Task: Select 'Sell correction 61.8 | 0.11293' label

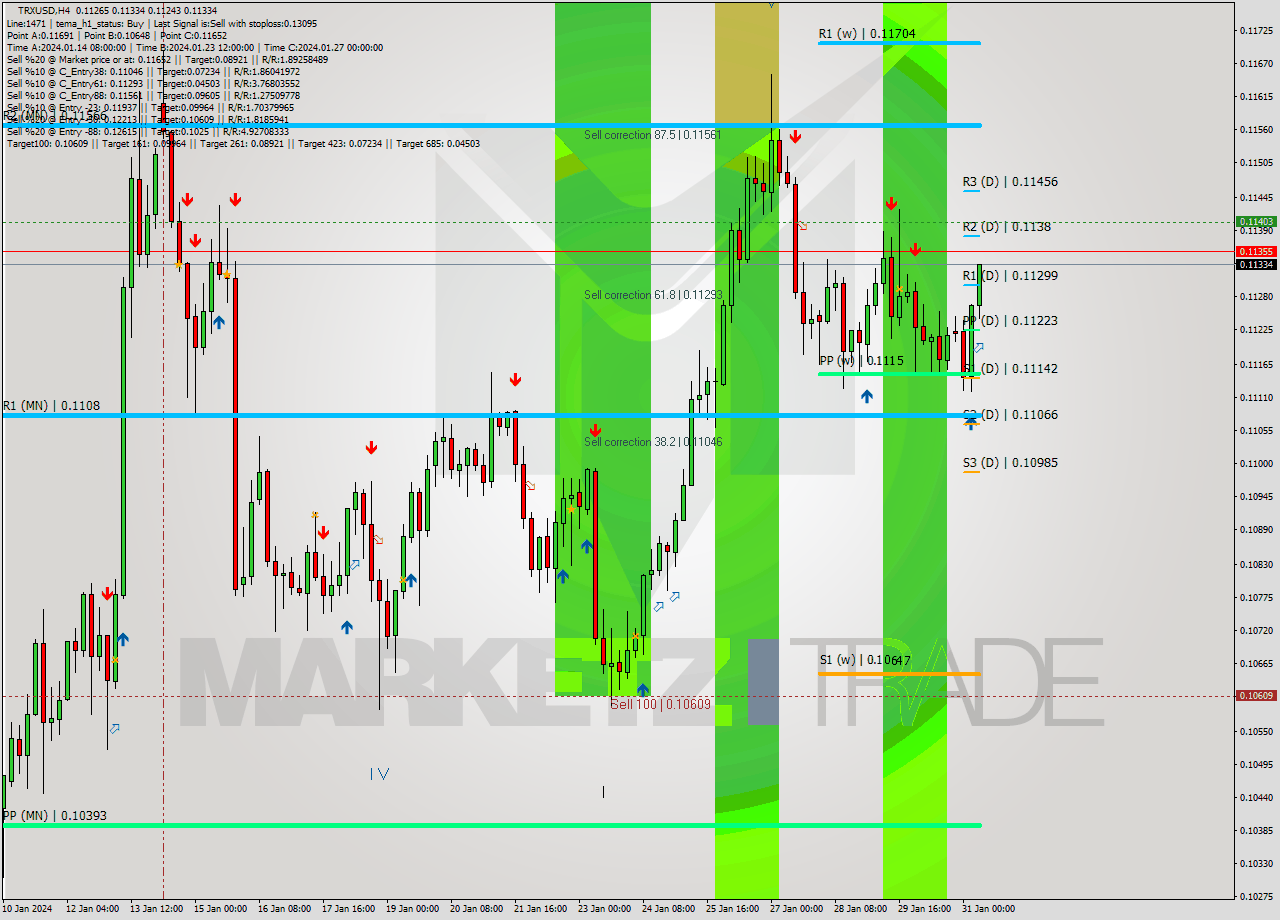Action: tap(652, 295)
